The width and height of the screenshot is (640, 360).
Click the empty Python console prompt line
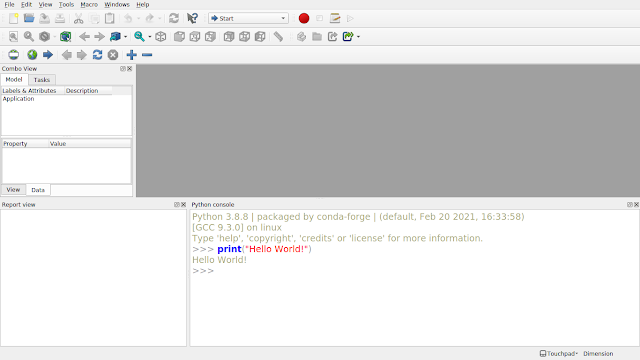click(414, 271)
